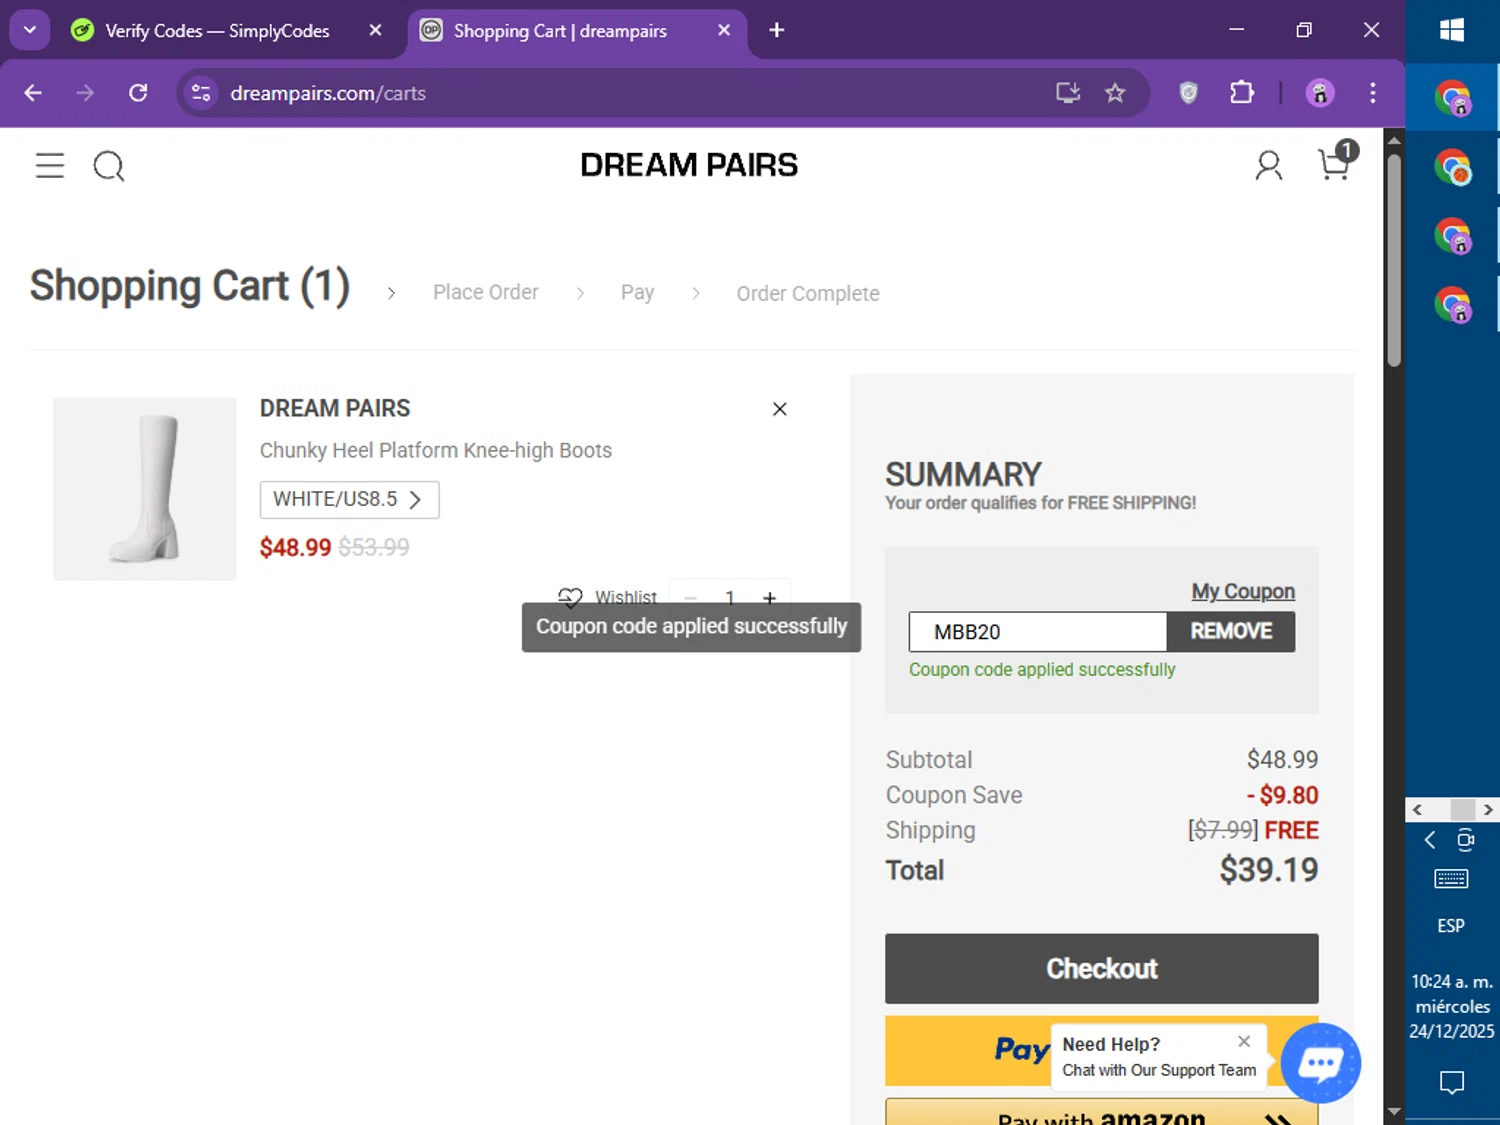Open the WHITE/US8.5 variant selector
This screenshot has width=1500, height=1125.
[x=349, y=499]
